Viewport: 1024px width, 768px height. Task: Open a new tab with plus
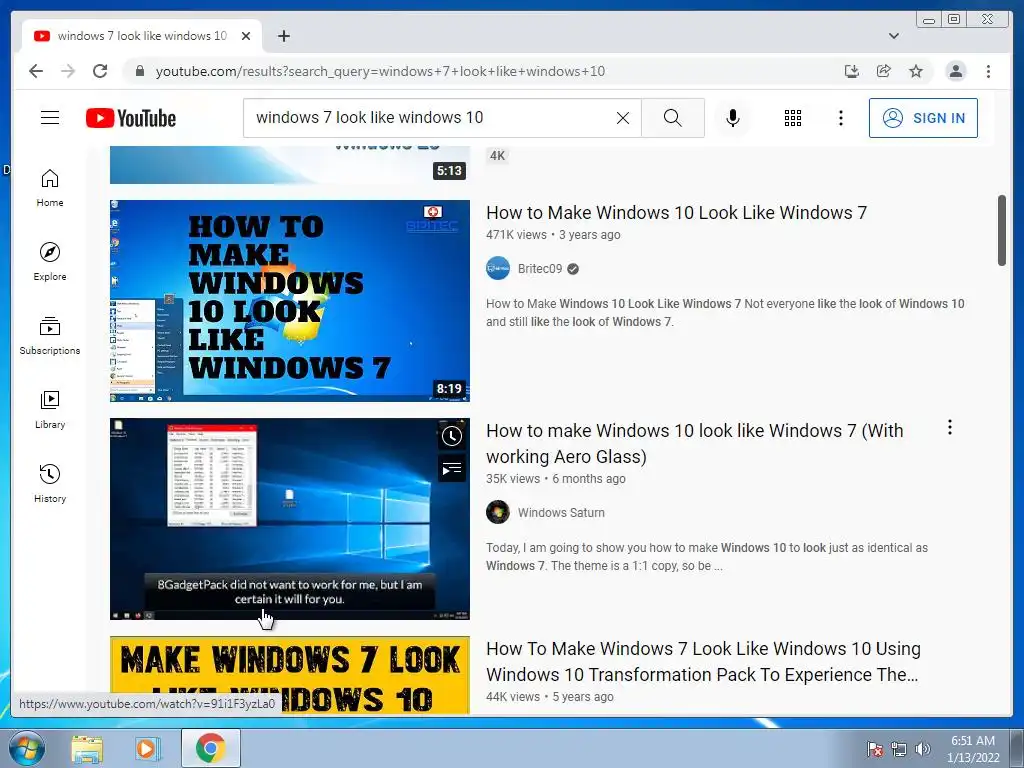tap(283, 36)
